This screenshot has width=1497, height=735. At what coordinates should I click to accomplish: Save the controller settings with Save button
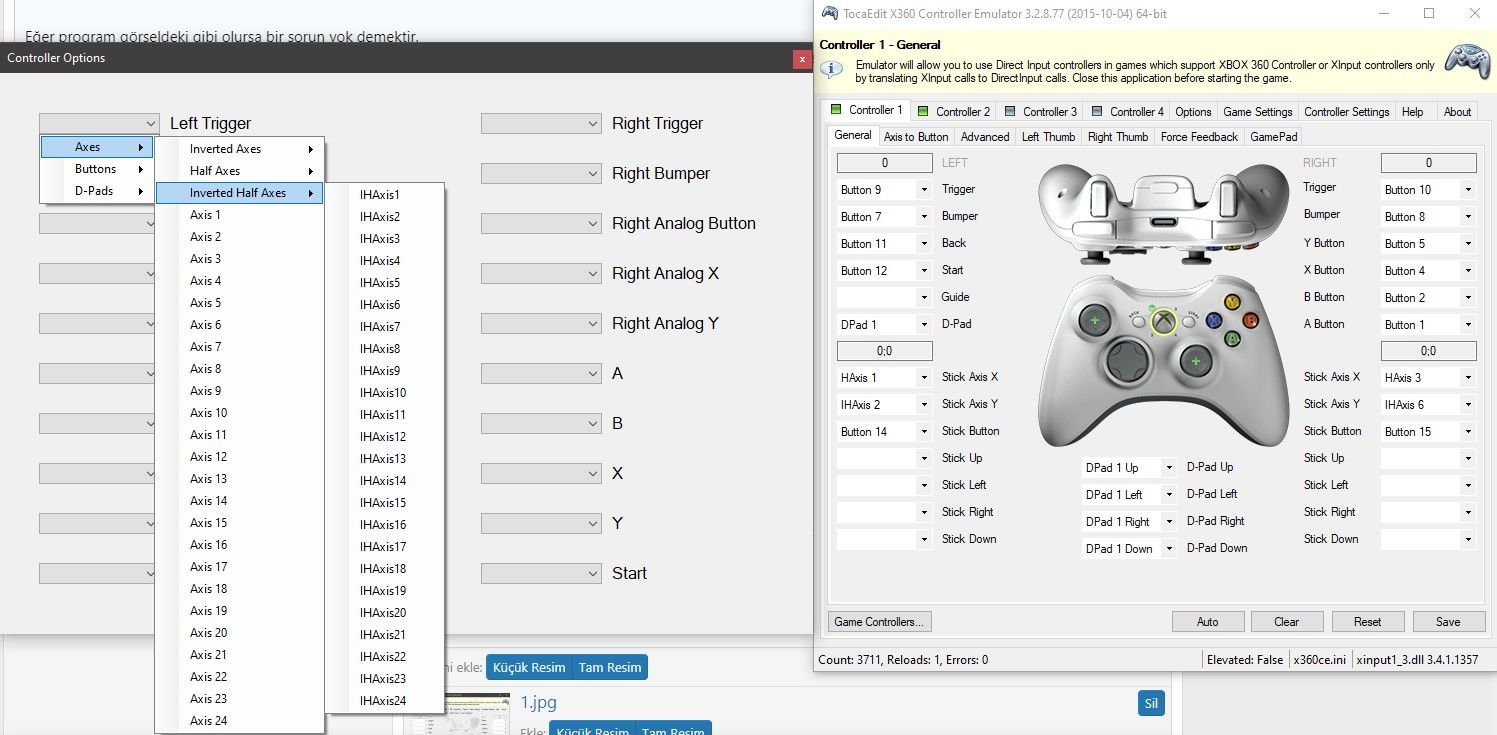coord(1448,622)
